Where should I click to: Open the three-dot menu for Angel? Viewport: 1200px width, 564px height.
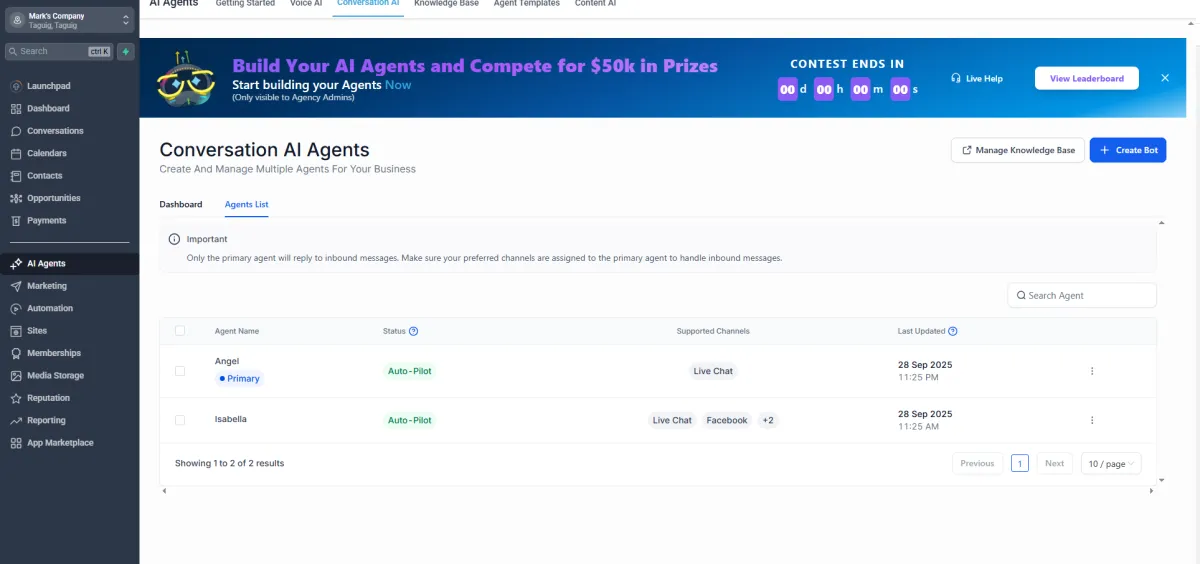[x=1092, y=371]
